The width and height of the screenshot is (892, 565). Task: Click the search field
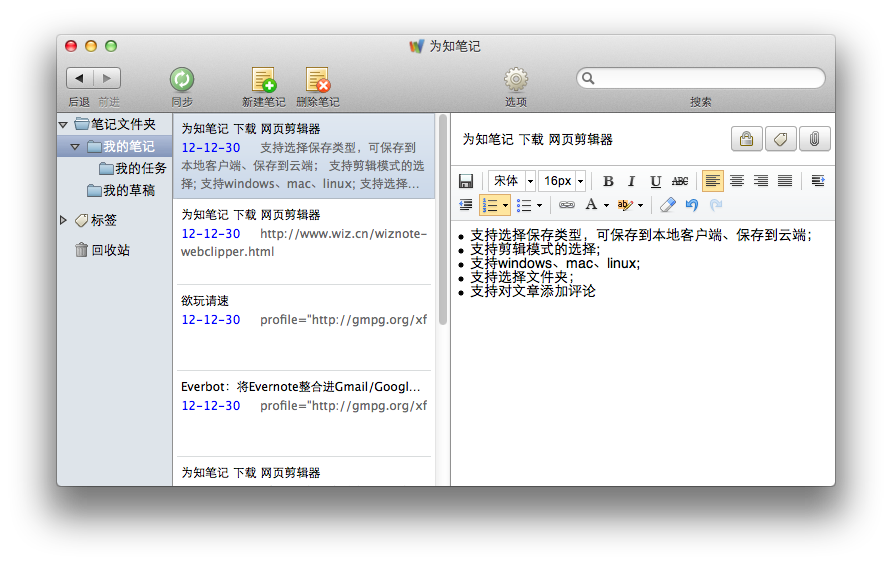tap(701, 78)
